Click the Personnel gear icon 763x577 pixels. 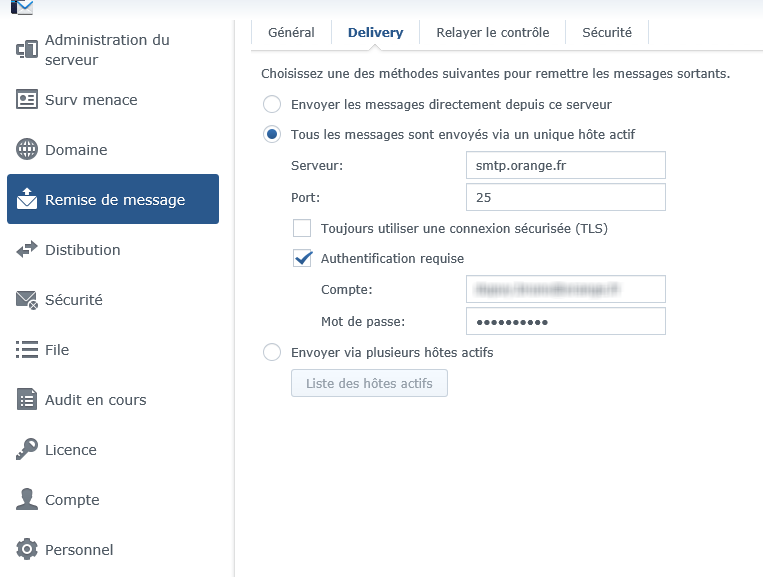tap(27, 550)
